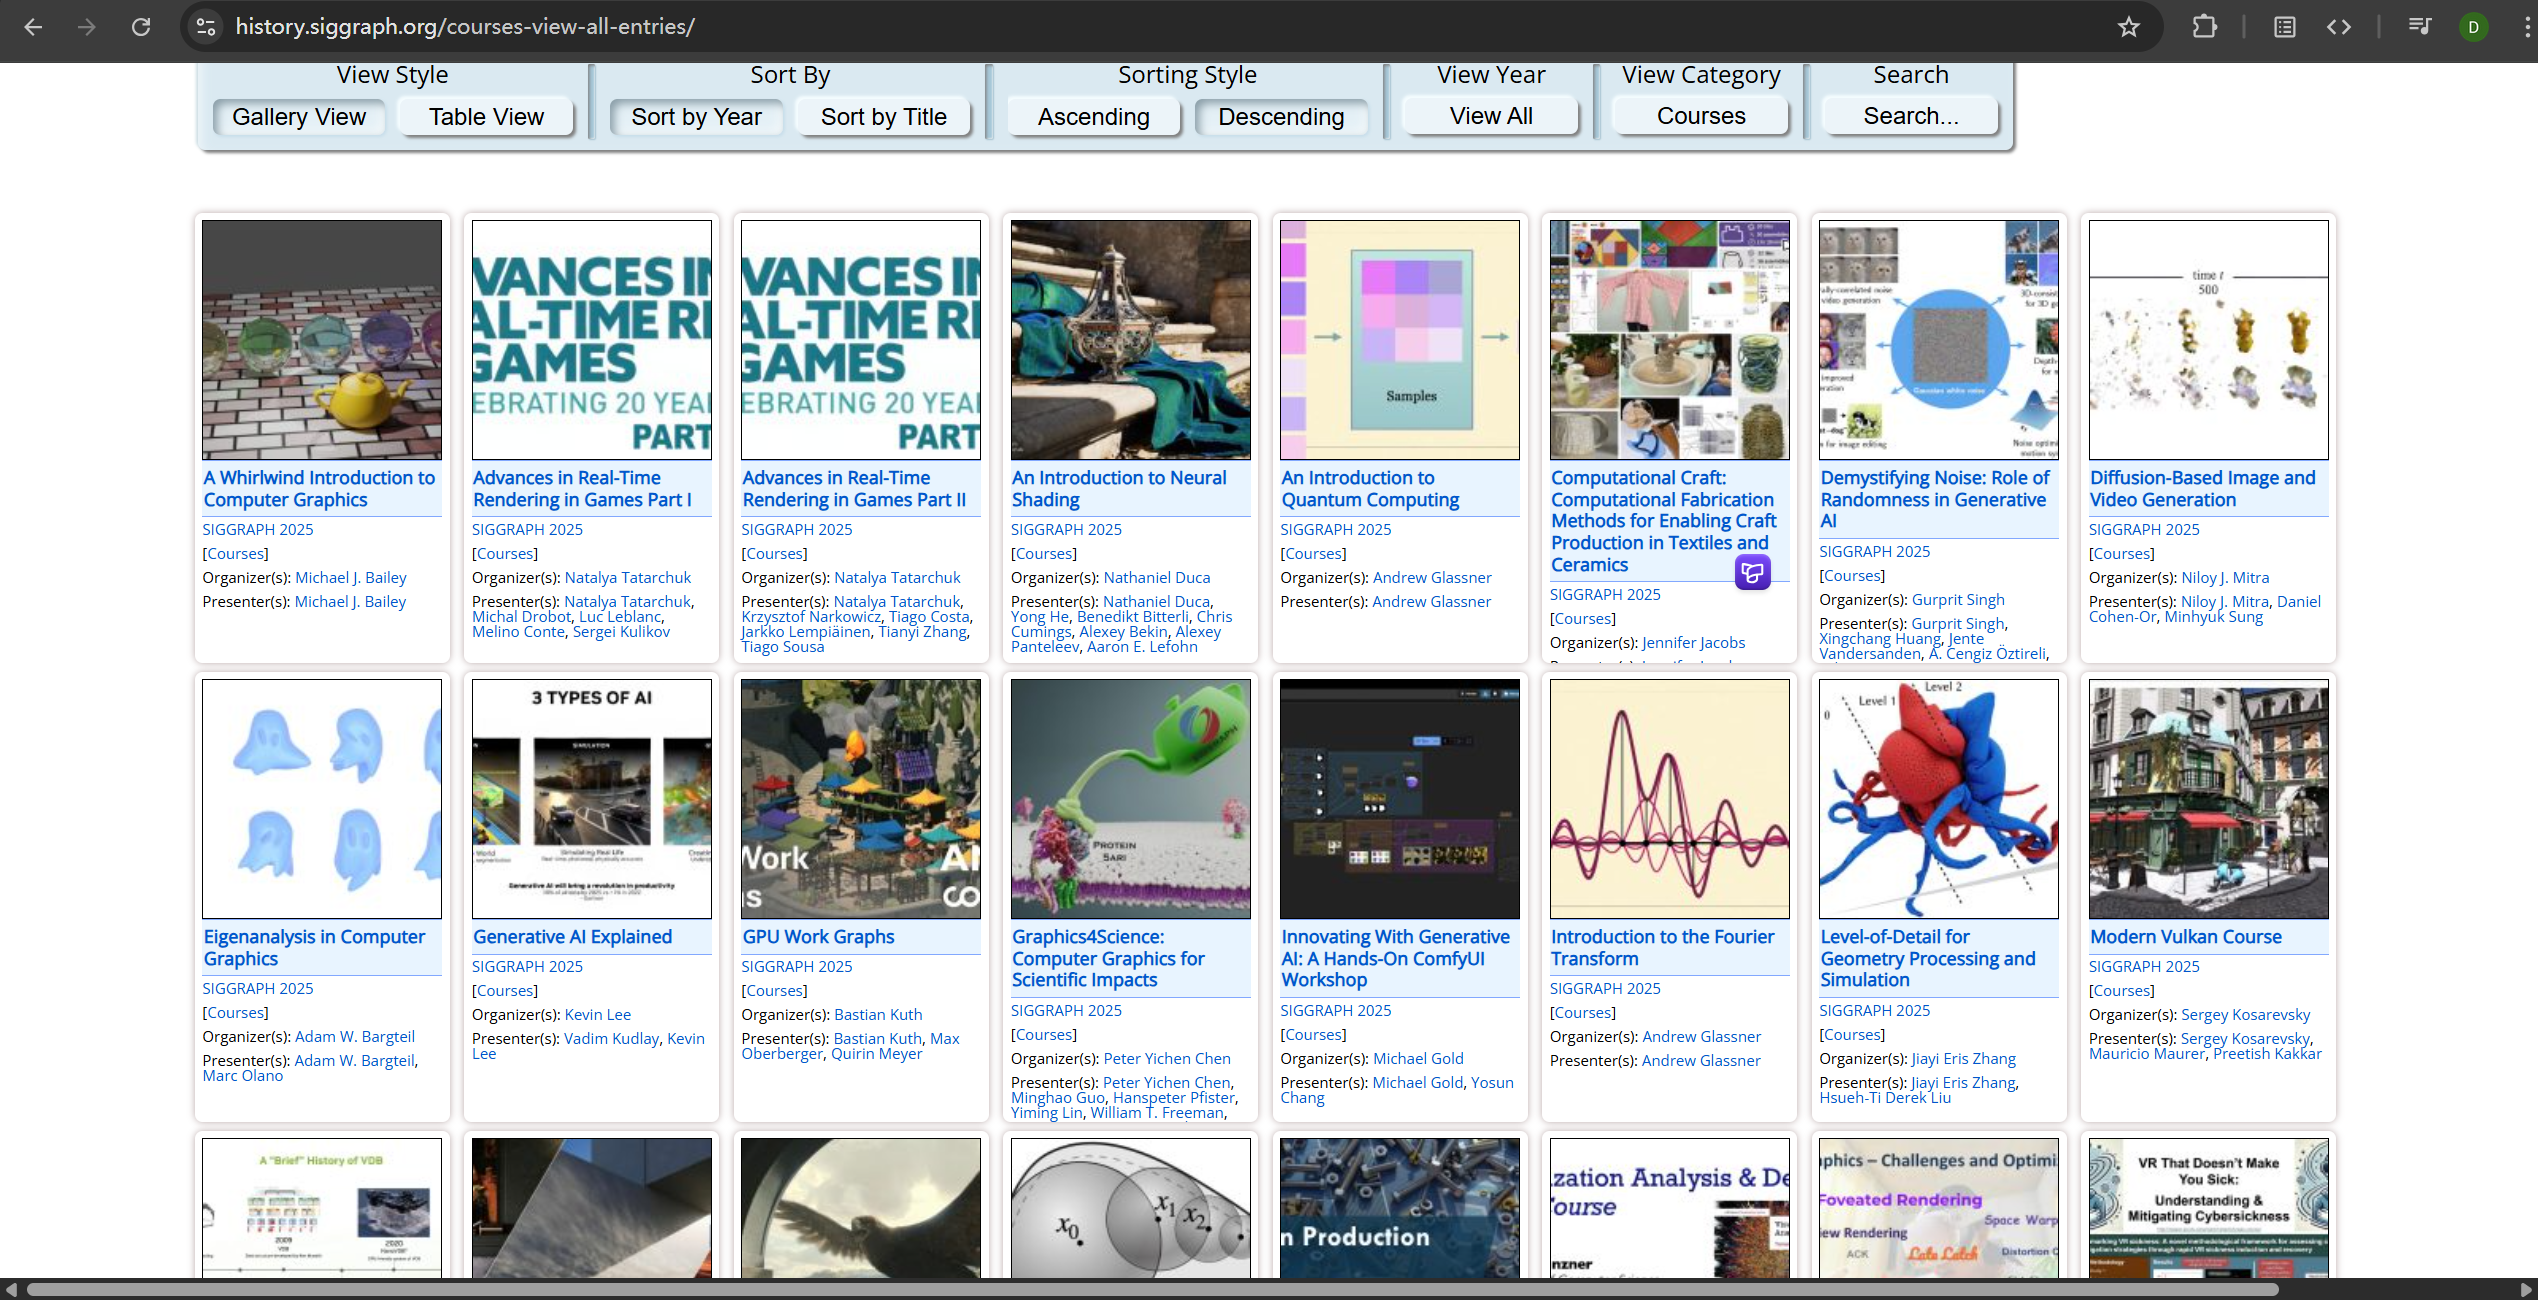Click the browser back arrow
This screenshot has height=1300, width=2538.
point(33,27)
